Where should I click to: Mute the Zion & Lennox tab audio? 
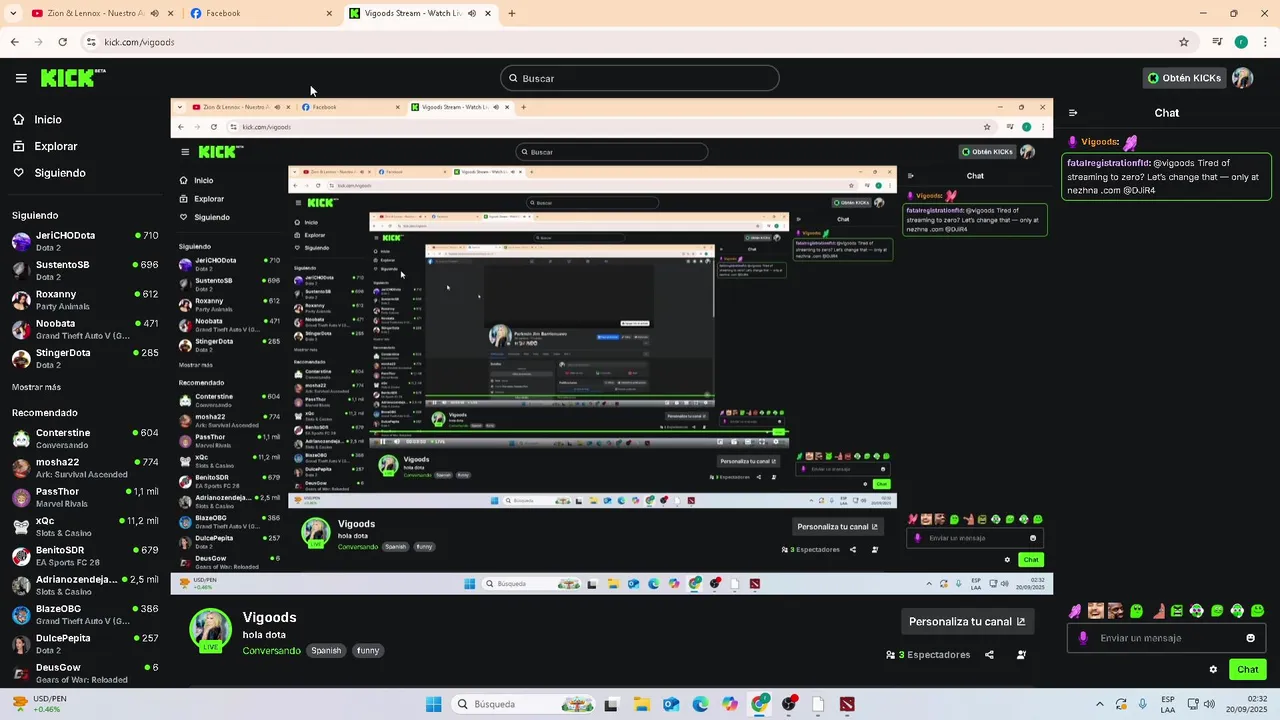click(154, 13)
